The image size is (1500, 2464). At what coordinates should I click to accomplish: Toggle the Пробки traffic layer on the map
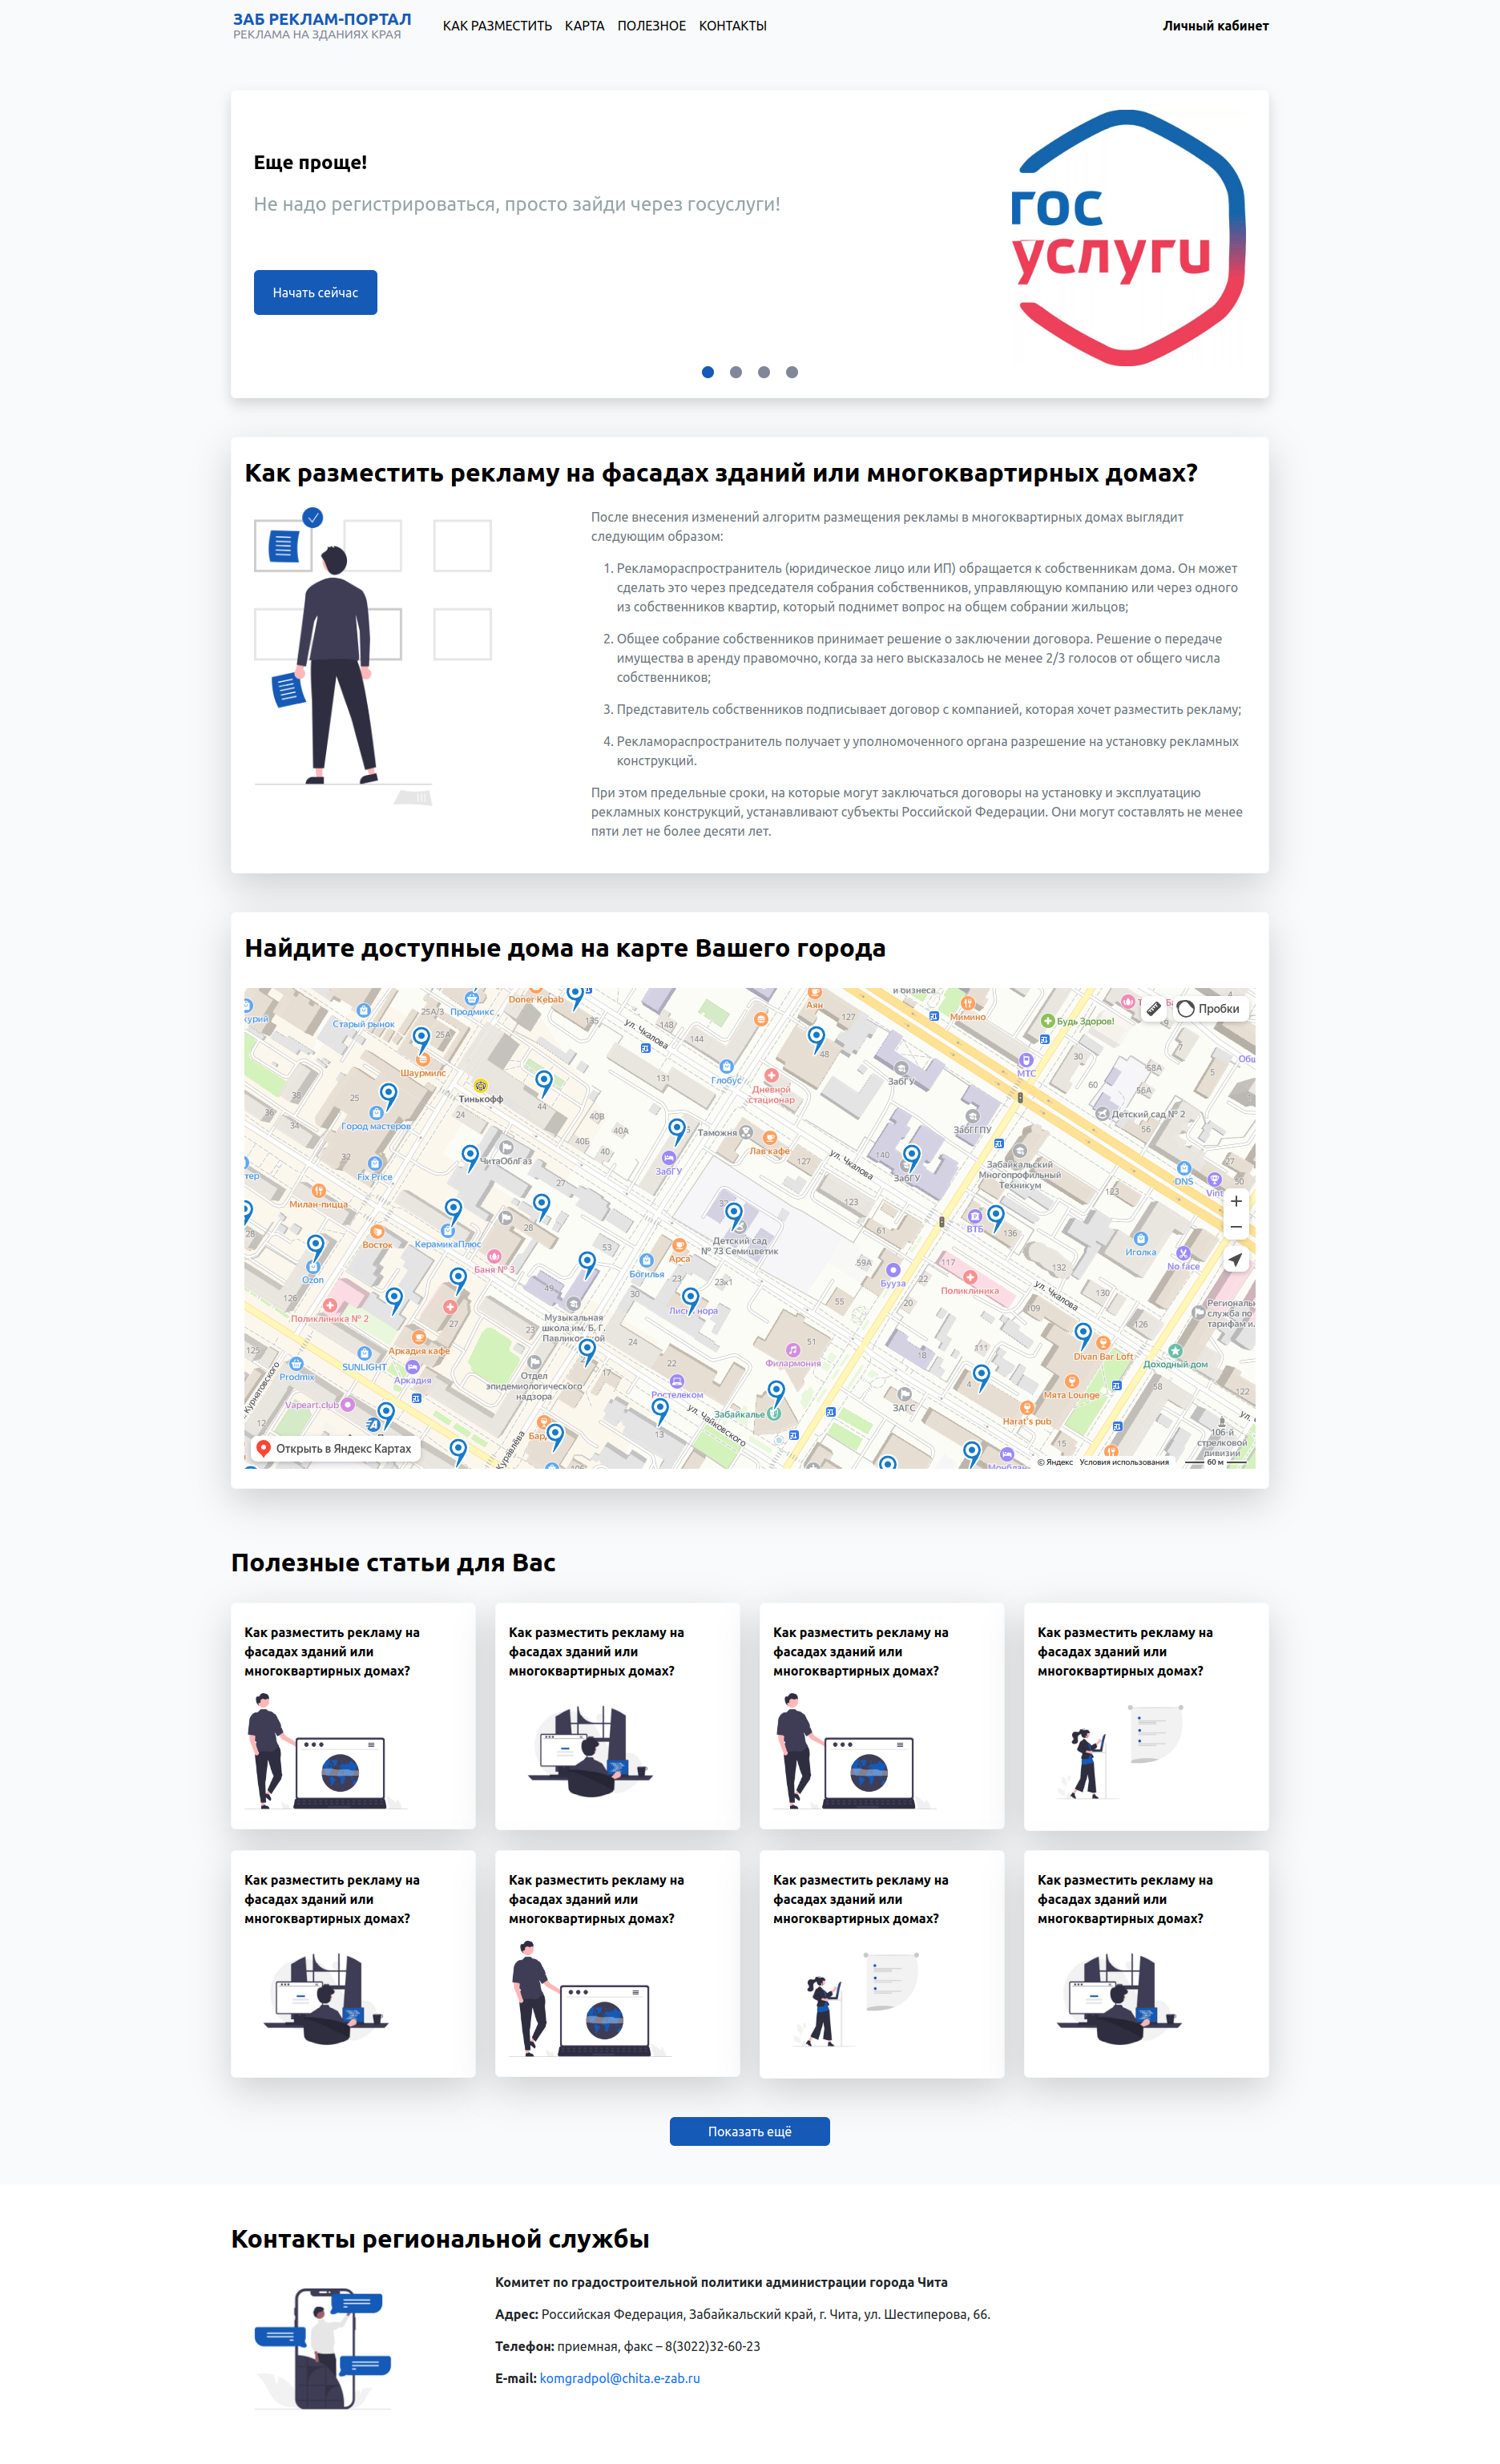point(1209,1009)
